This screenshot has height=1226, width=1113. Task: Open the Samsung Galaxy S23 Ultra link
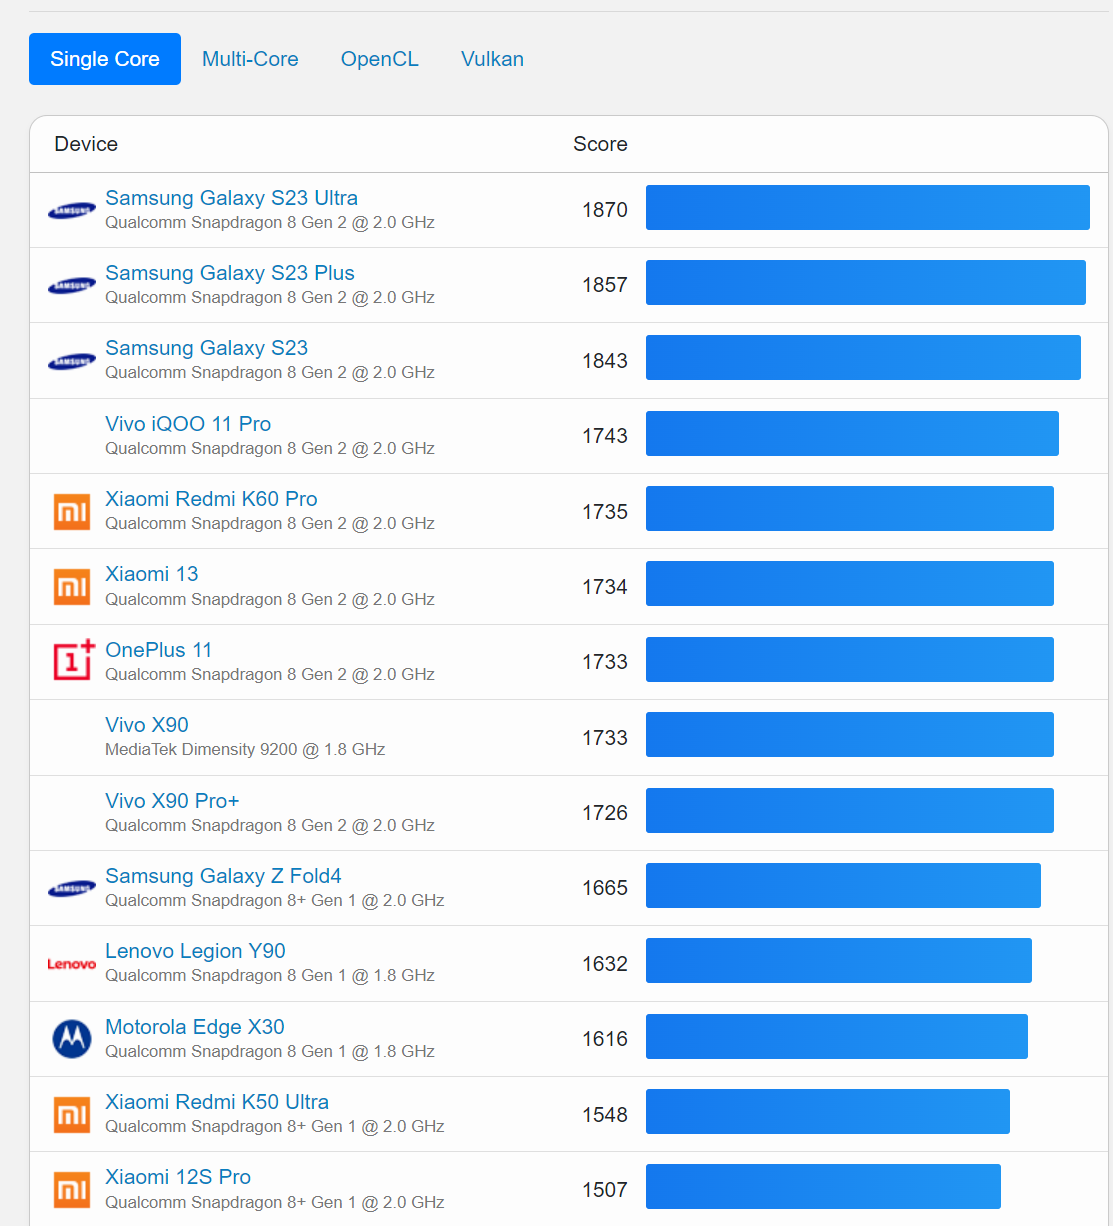[x=231, y=198]
